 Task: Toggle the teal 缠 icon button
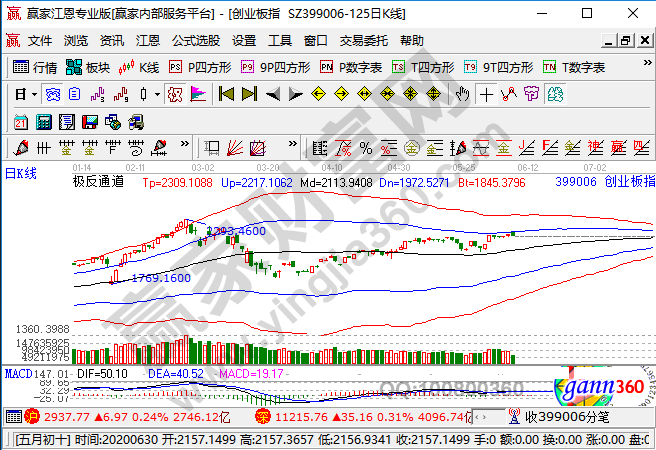555,95
